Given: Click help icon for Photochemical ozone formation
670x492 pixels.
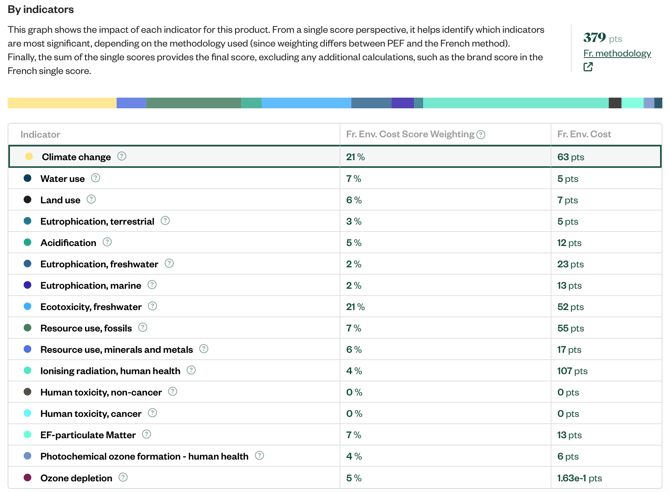Looking at the screenshot, I should click(x=259, y=456).
